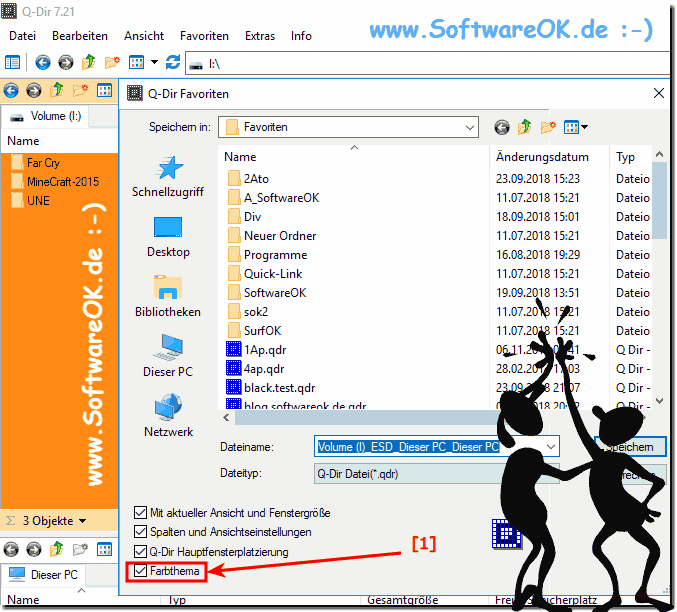677x612 pixels.
Task: Open the Bearbeiten menu
Action: pyautogui.click(x=80, y=36)
